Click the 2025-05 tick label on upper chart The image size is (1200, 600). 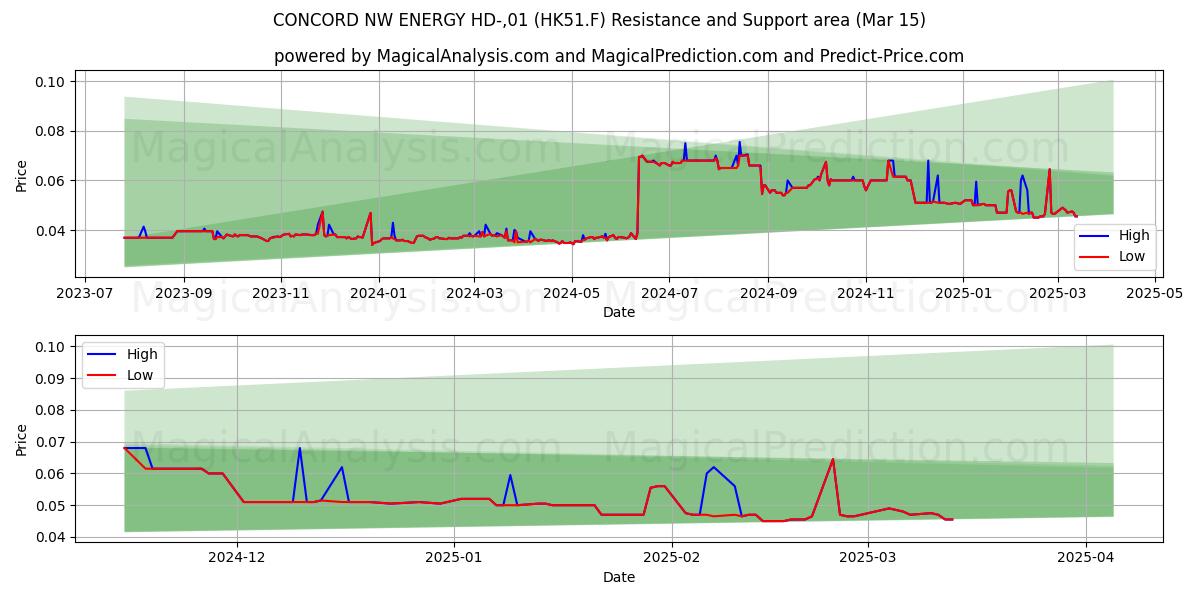point(1154,293)
